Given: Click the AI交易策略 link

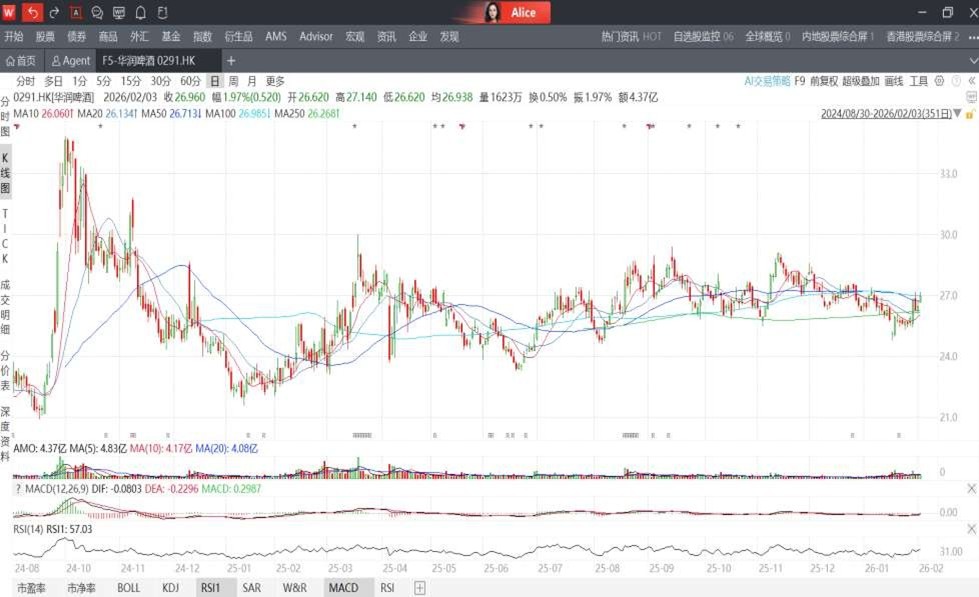Looking at the screenshot, I should 767,81.
